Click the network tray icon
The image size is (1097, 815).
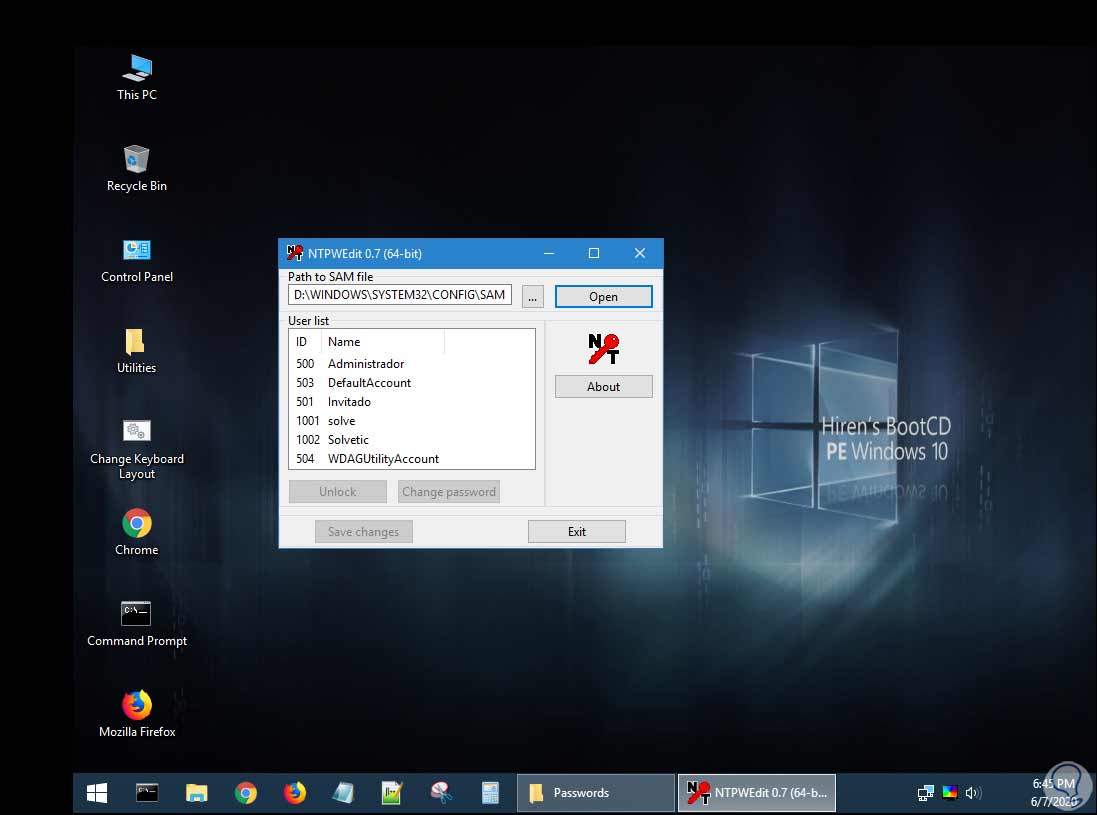tap(925, 793)
